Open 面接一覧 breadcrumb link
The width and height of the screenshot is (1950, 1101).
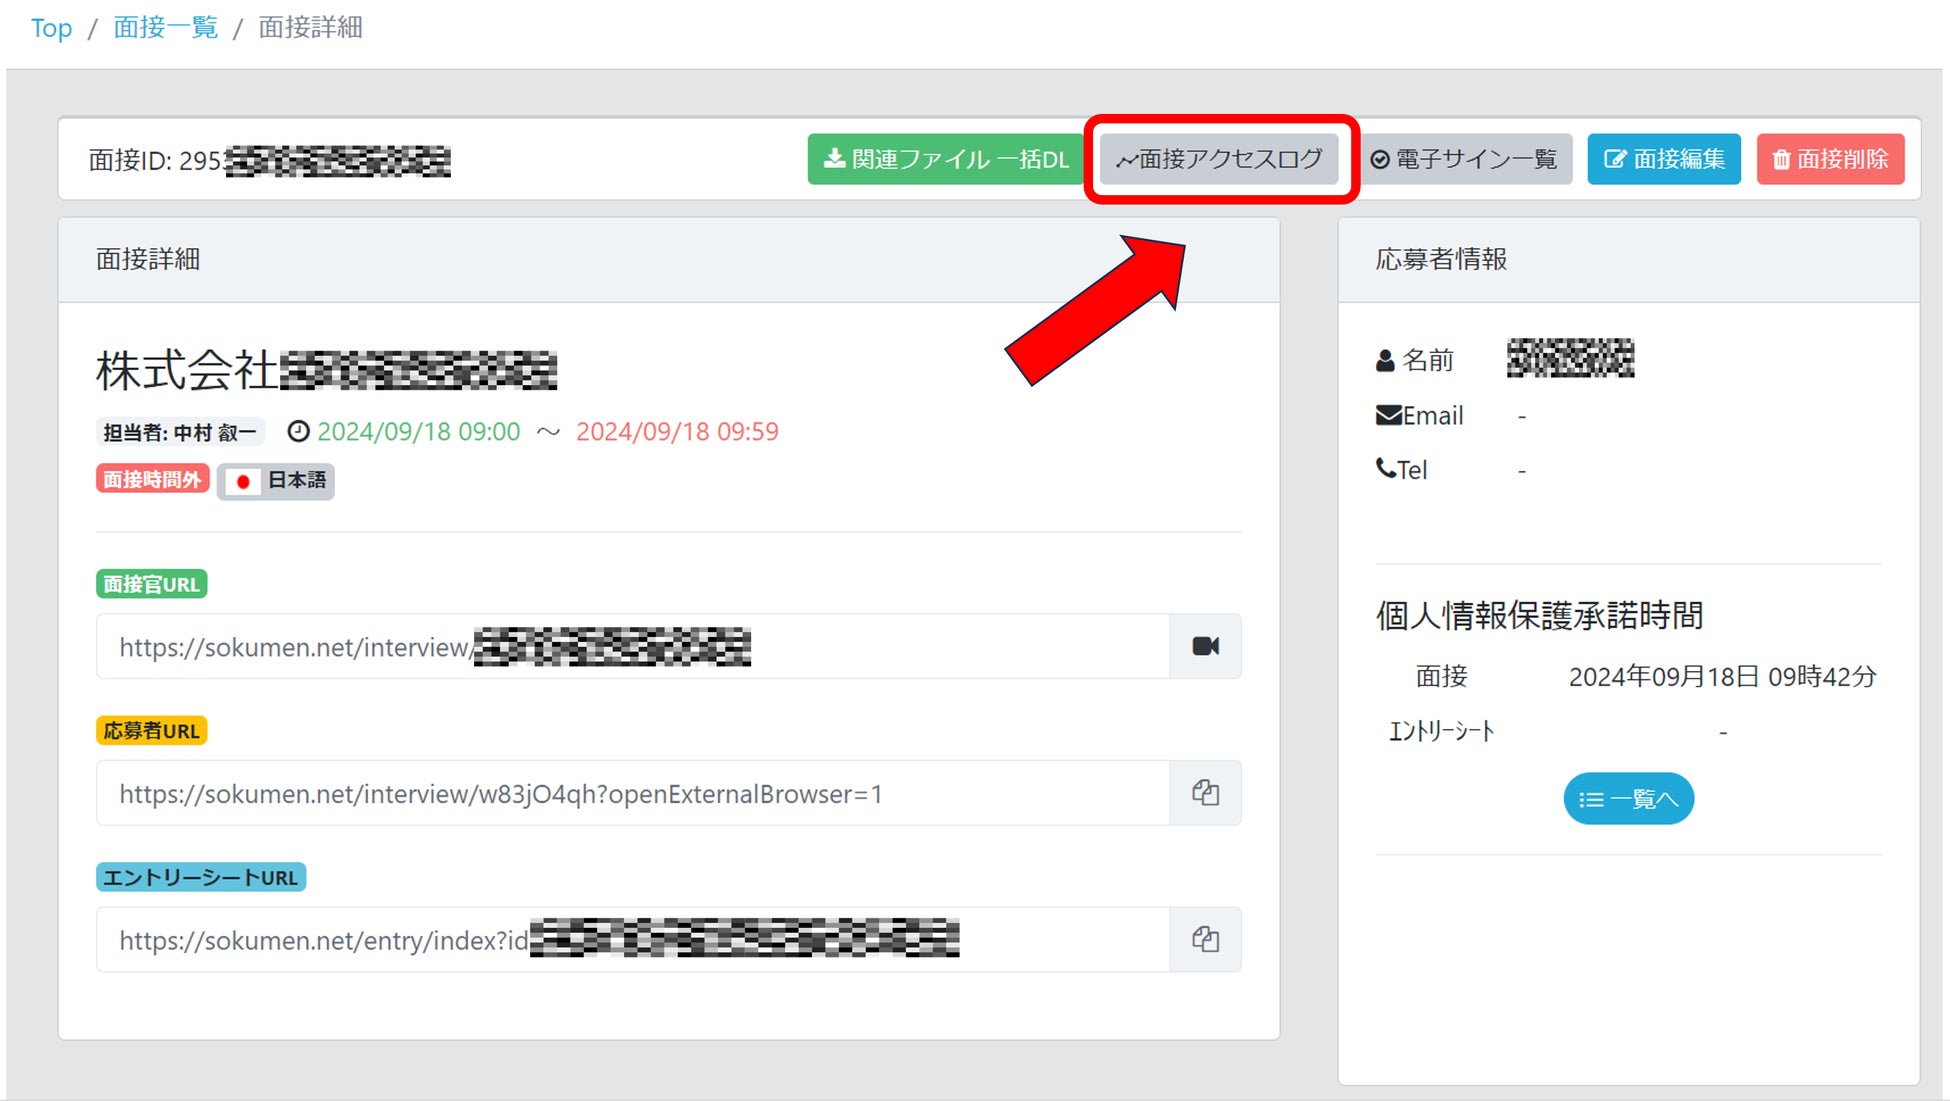click(165, 28)
